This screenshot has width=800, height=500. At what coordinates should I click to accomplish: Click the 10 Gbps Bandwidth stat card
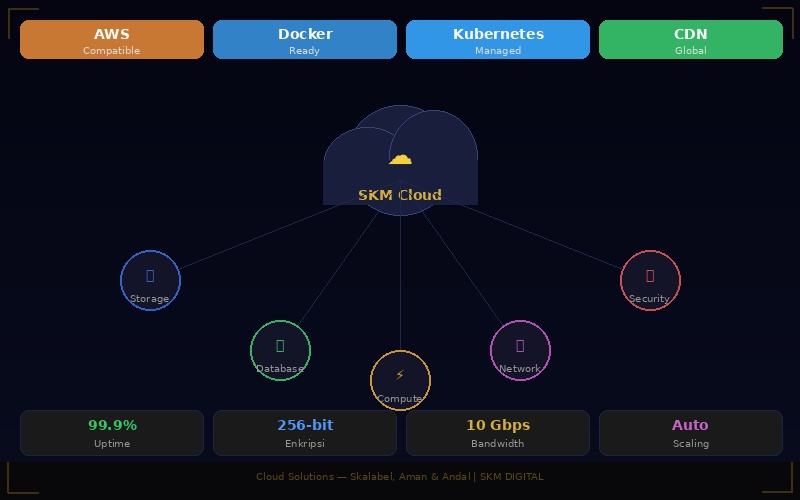click(x=498, y=433)
